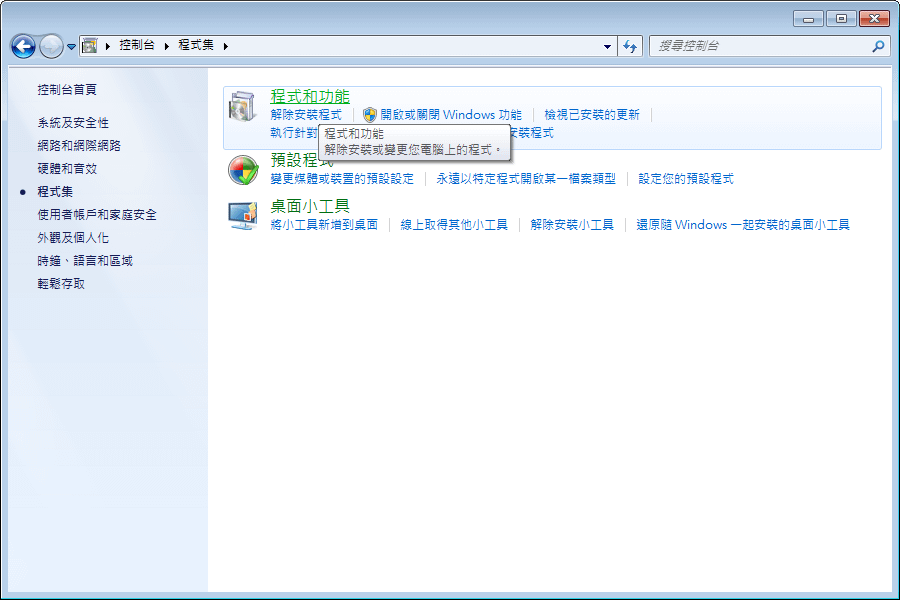Click the 桌面小工具 monitor icon
Screen dimensions: 900x600
click(x=243, y=216)
